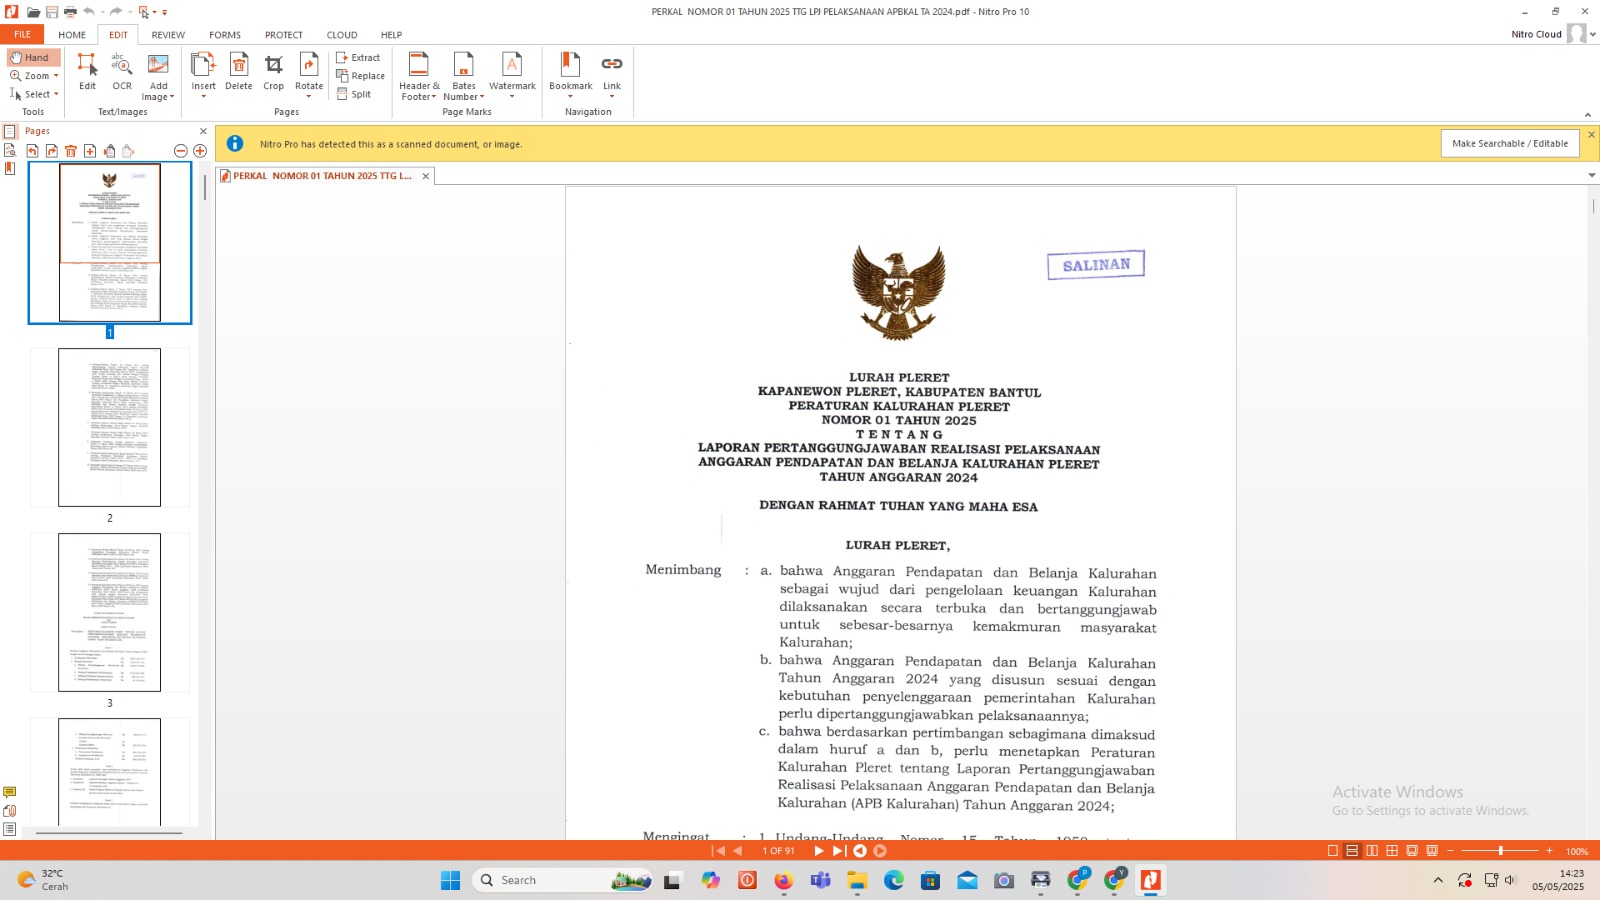This screenshot has width=1600, height=900.
Task: Switch to the CLOUD ribbon tab
Action: 342,35
